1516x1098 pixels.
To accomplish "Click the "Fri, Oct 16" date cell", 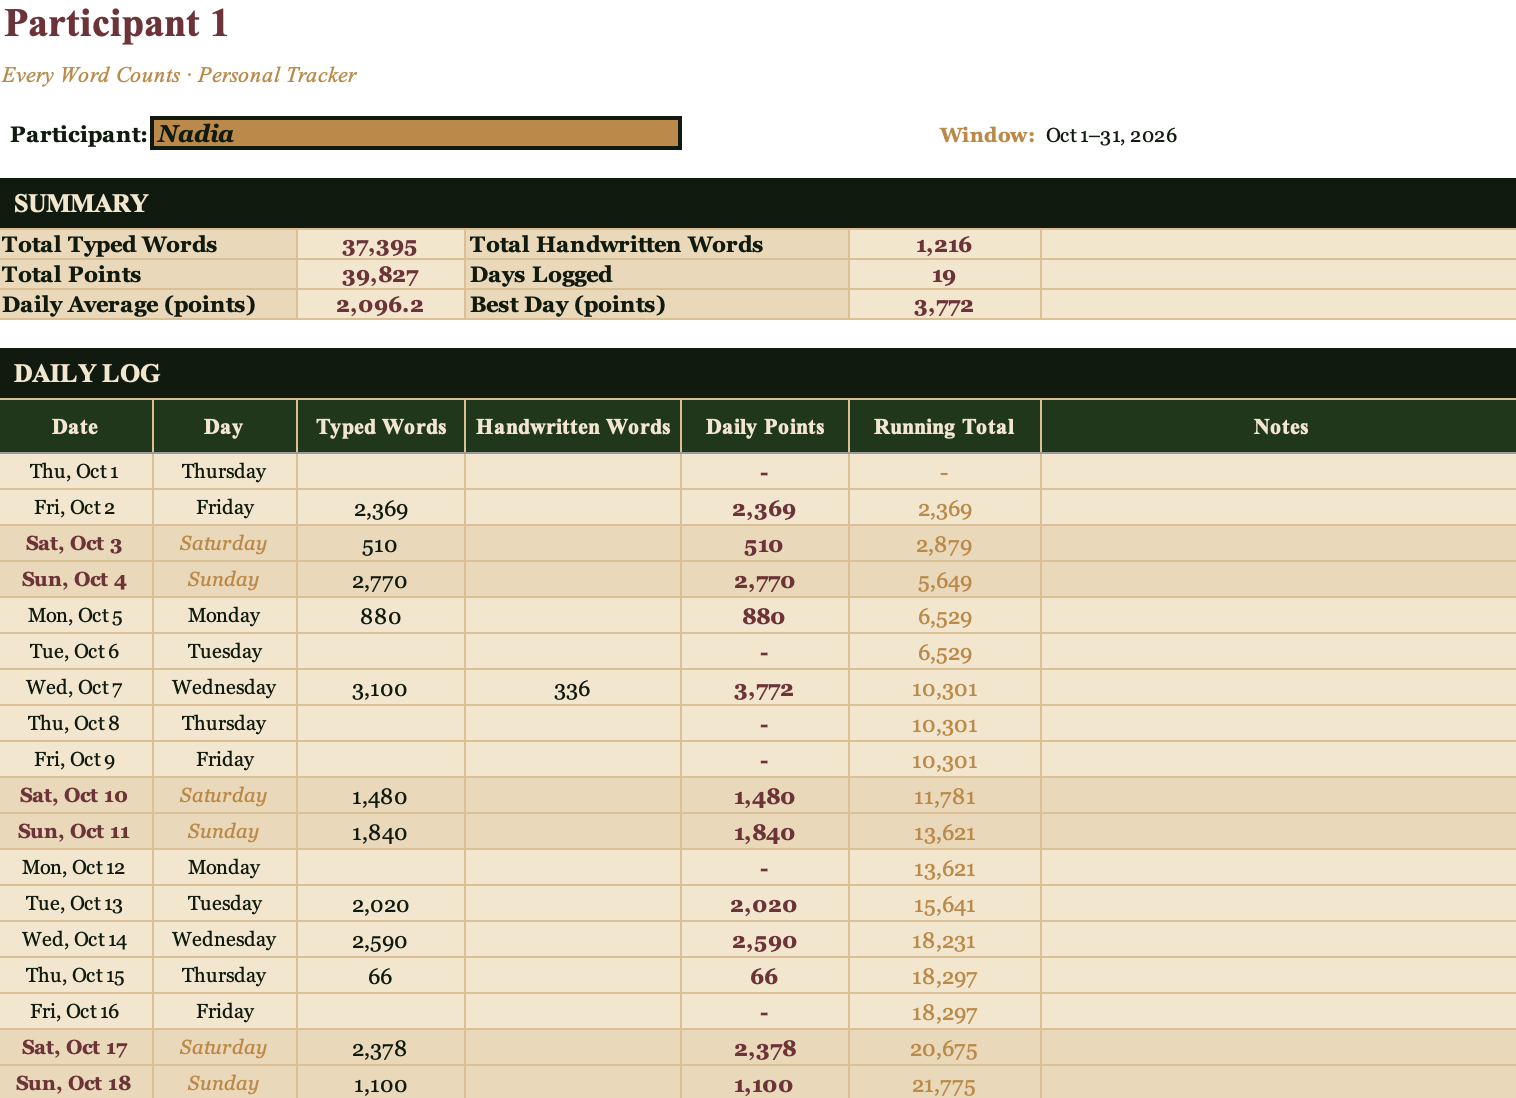I will [75, 1012].
